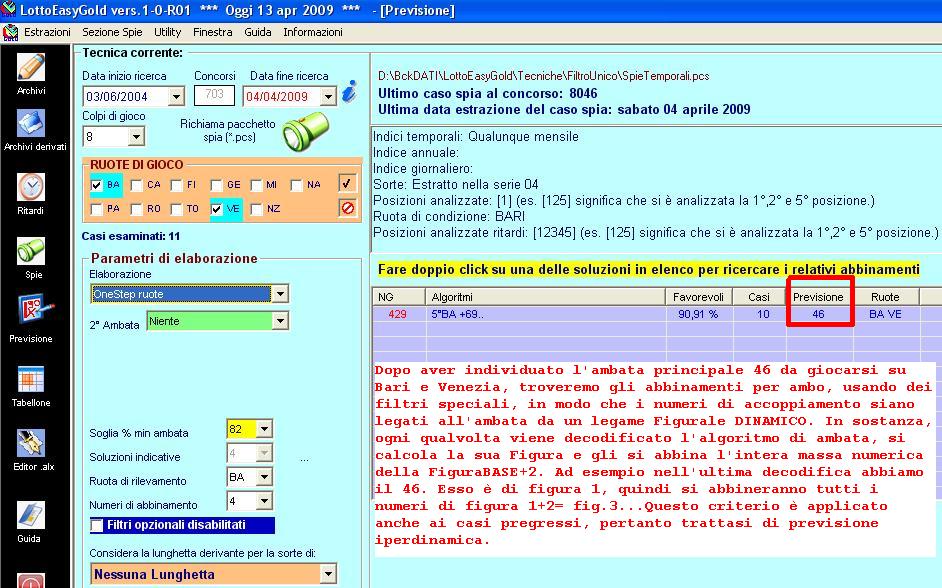
Task: Open the Soglia % min ambata dropdown
Action: (264, 429)
